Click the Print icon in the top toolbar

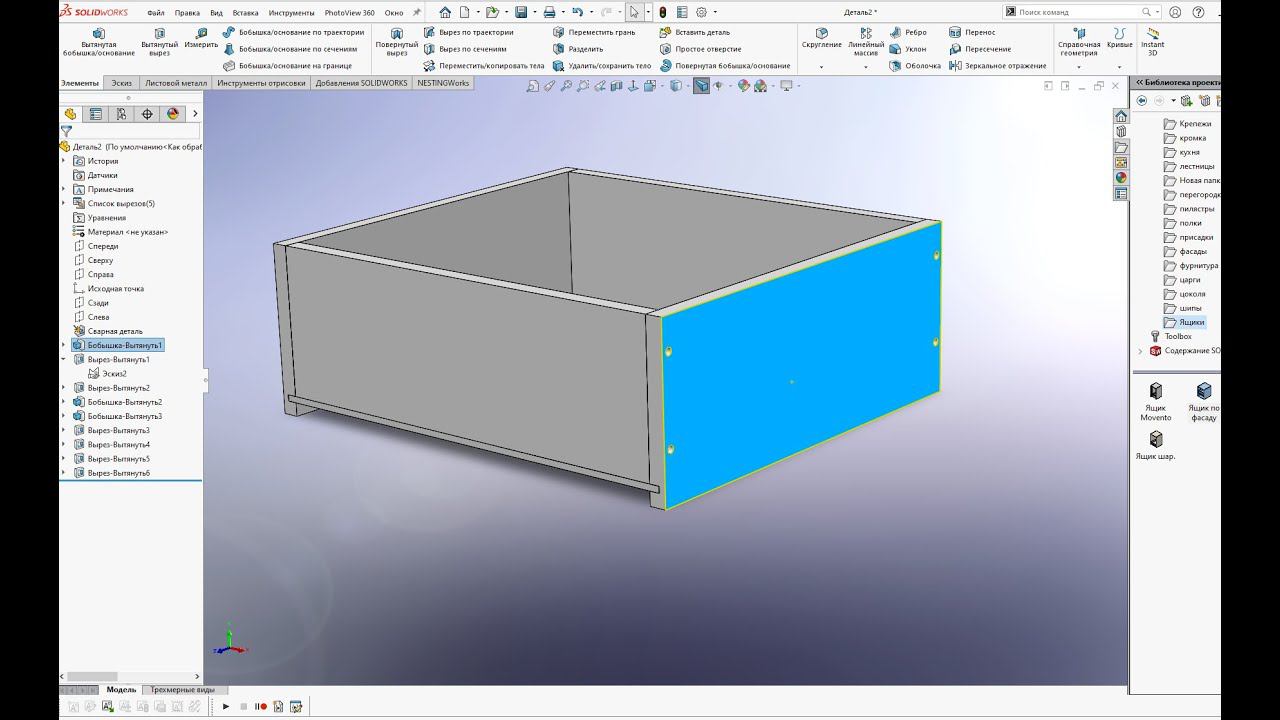pyautogui.click(x=549, y=12)
